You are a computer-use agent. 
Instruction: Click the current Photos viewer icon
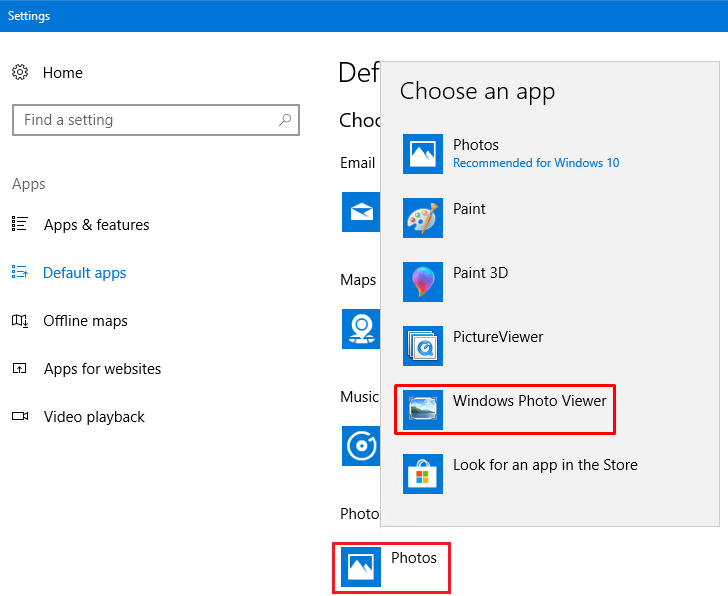pyautogui.click(x=361, y=567)
